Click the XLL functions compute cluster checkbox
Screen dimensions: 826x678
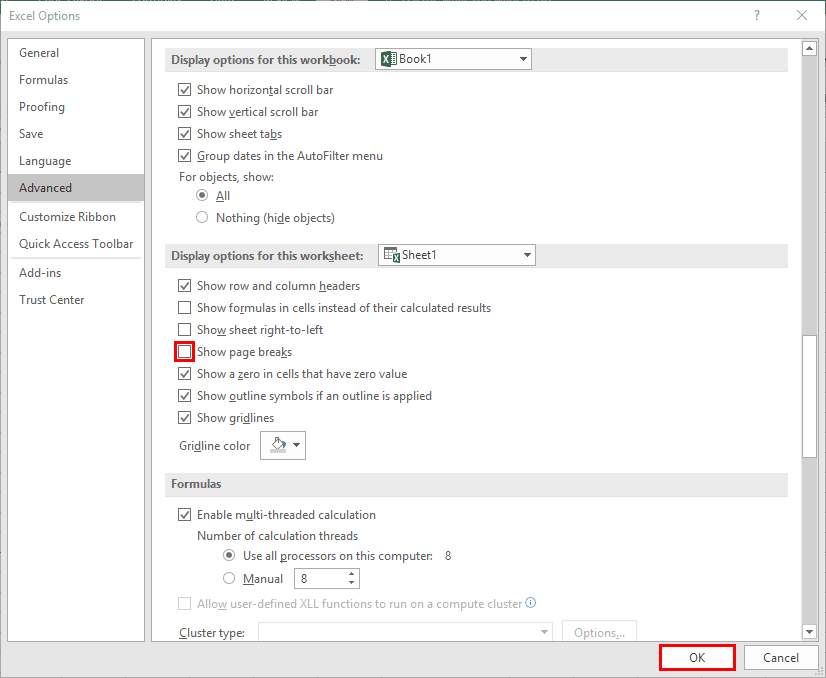click(x=184, y=603)
